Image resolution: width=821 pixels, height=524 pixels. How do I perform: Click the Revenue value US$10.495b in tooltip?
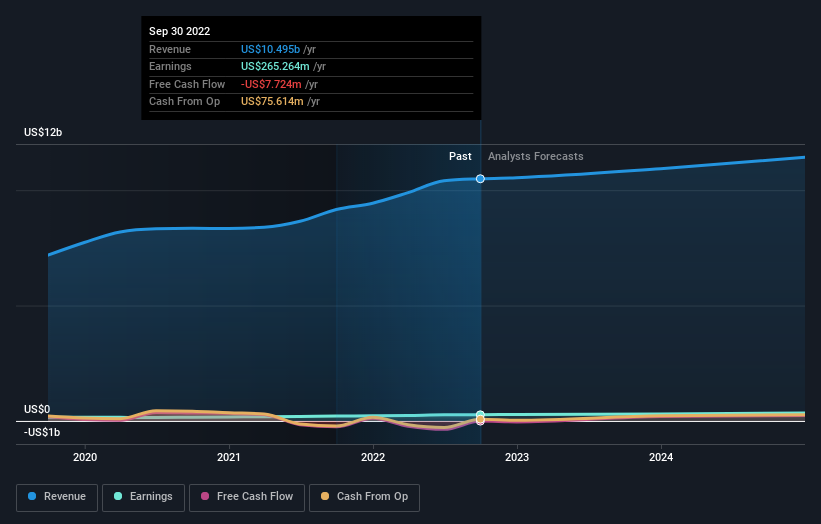270,49
